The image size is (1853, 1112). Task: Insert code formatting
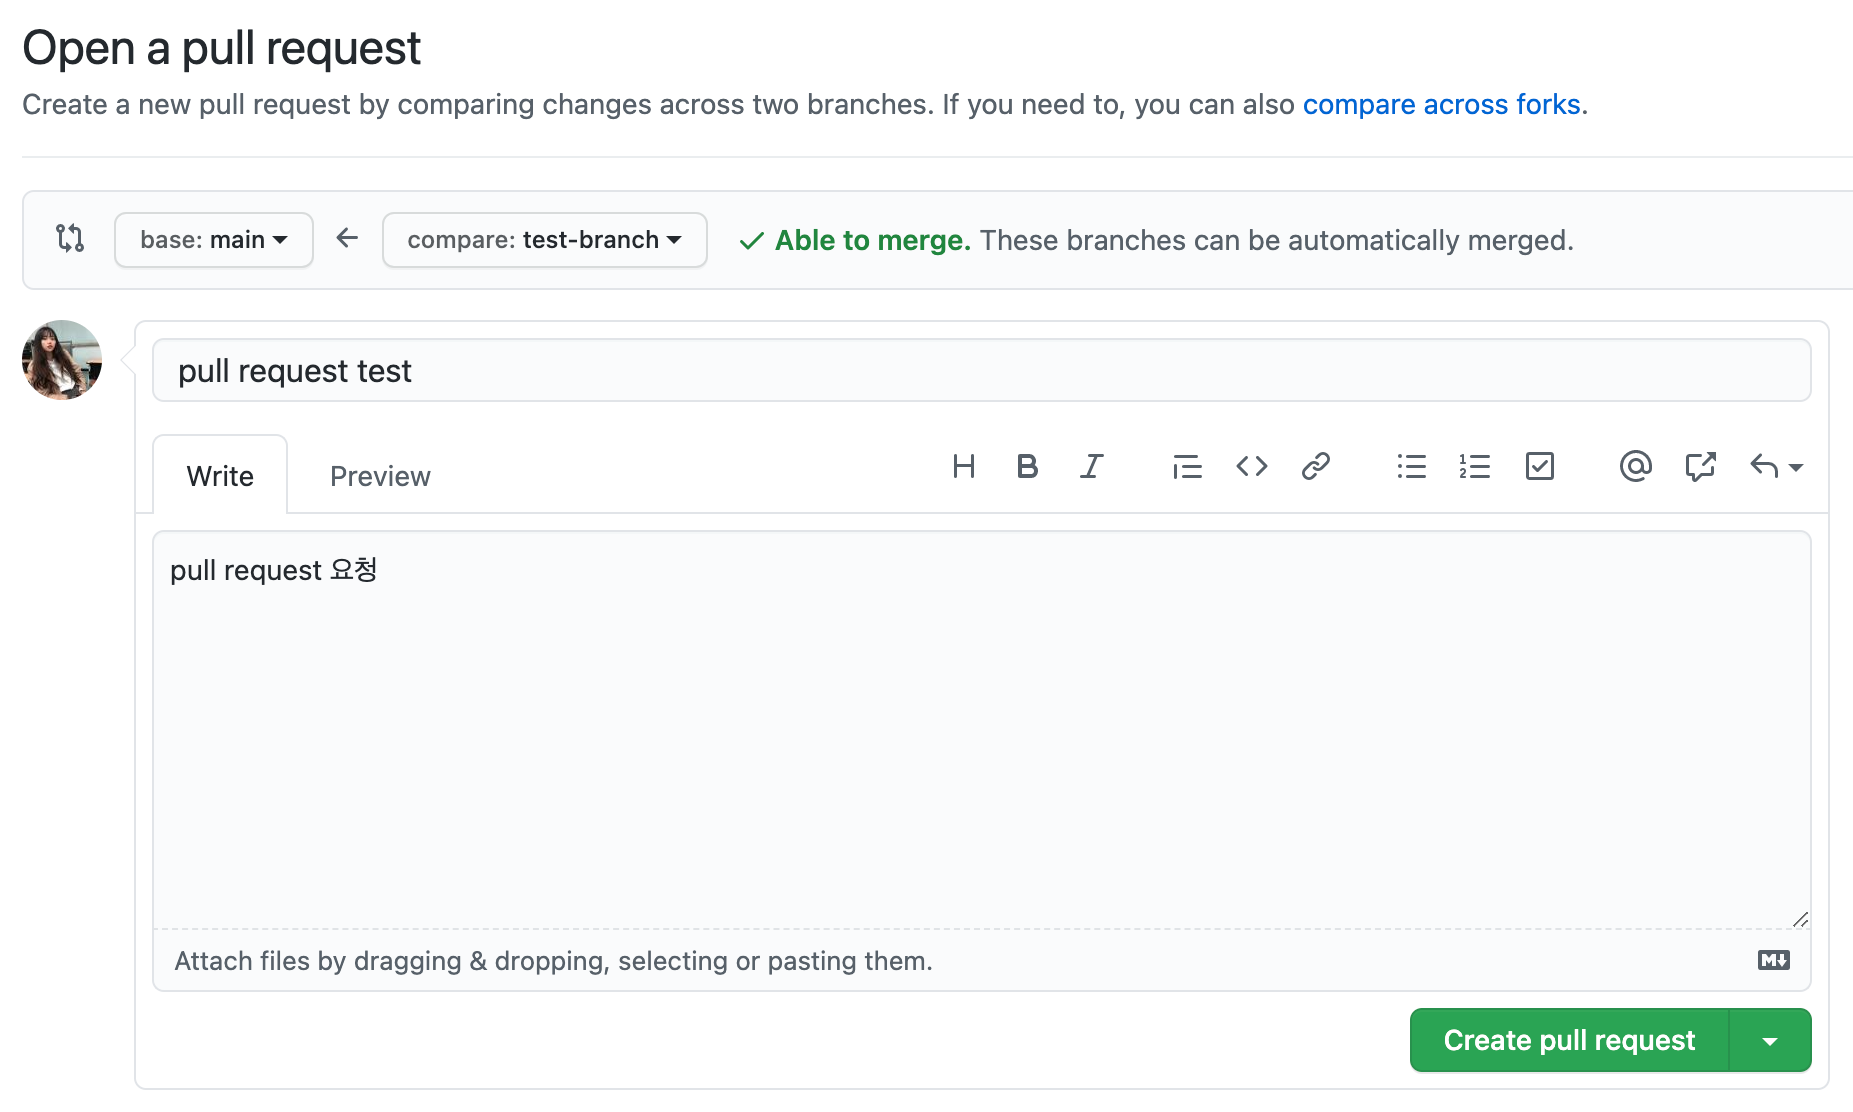(1251, 466)
